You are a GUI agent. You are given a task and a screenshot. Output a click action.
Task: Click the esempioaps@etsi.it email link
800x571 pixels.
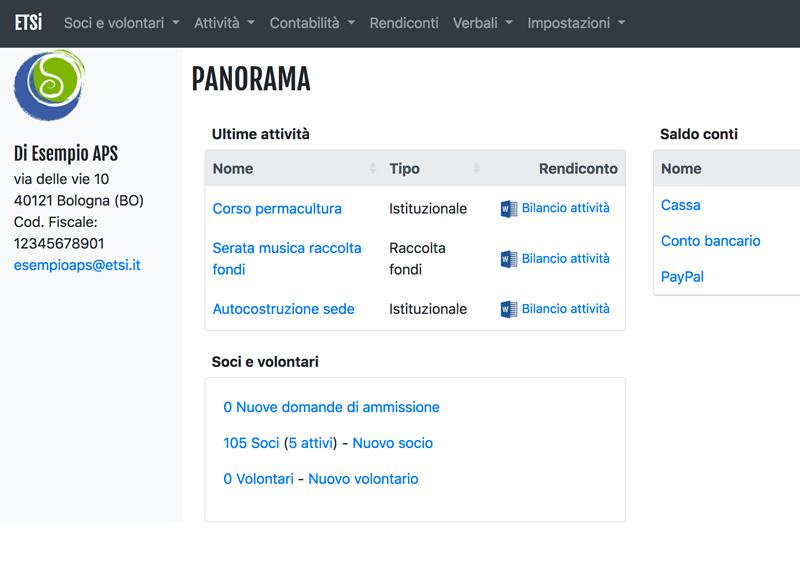[x=77, y=265]
